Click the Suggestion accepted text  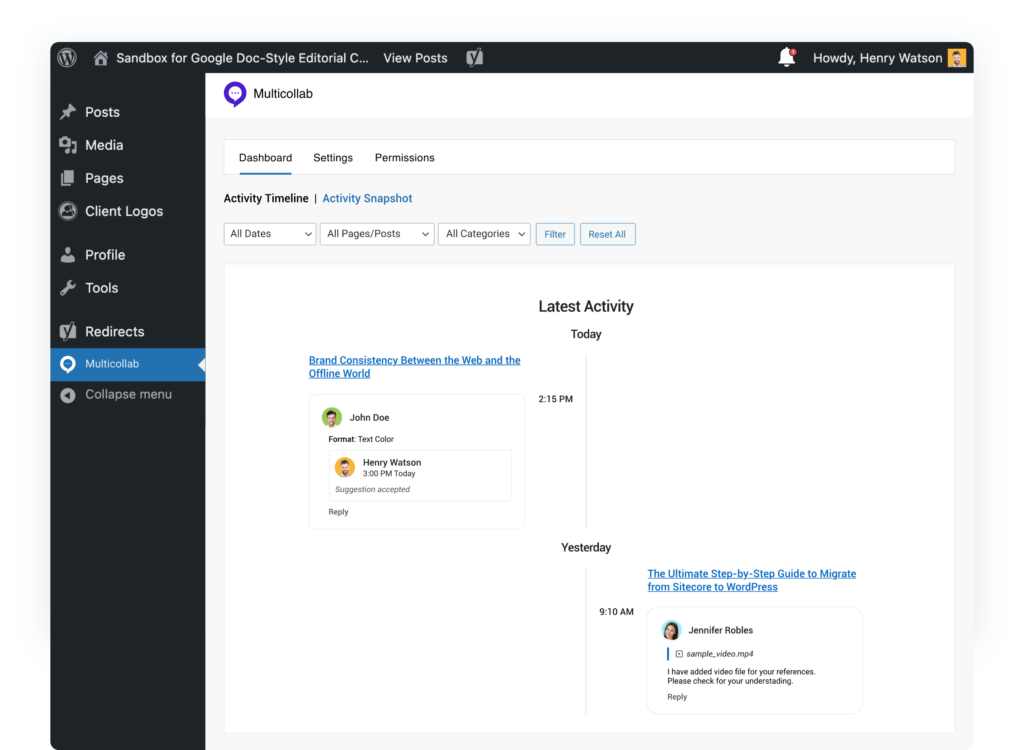click(x=372, y=489)
